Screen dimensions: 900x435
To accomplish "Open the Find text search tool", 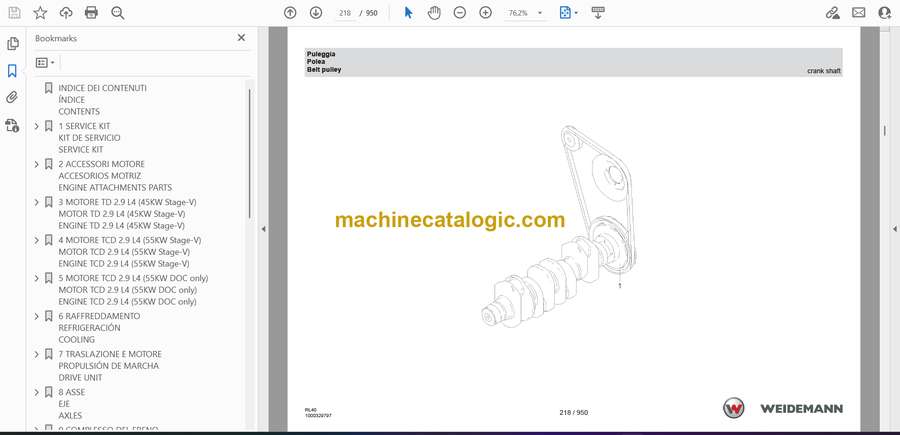I will point(118,13).
